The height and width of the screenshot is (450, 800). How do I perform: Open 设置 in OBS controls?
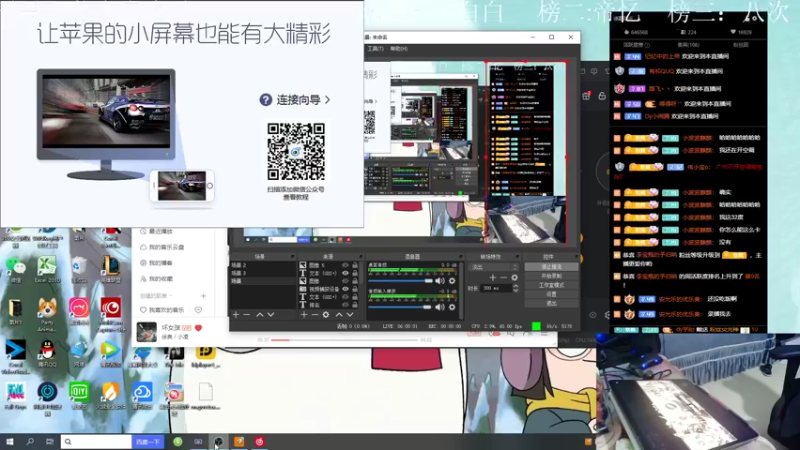pos(551,294)
